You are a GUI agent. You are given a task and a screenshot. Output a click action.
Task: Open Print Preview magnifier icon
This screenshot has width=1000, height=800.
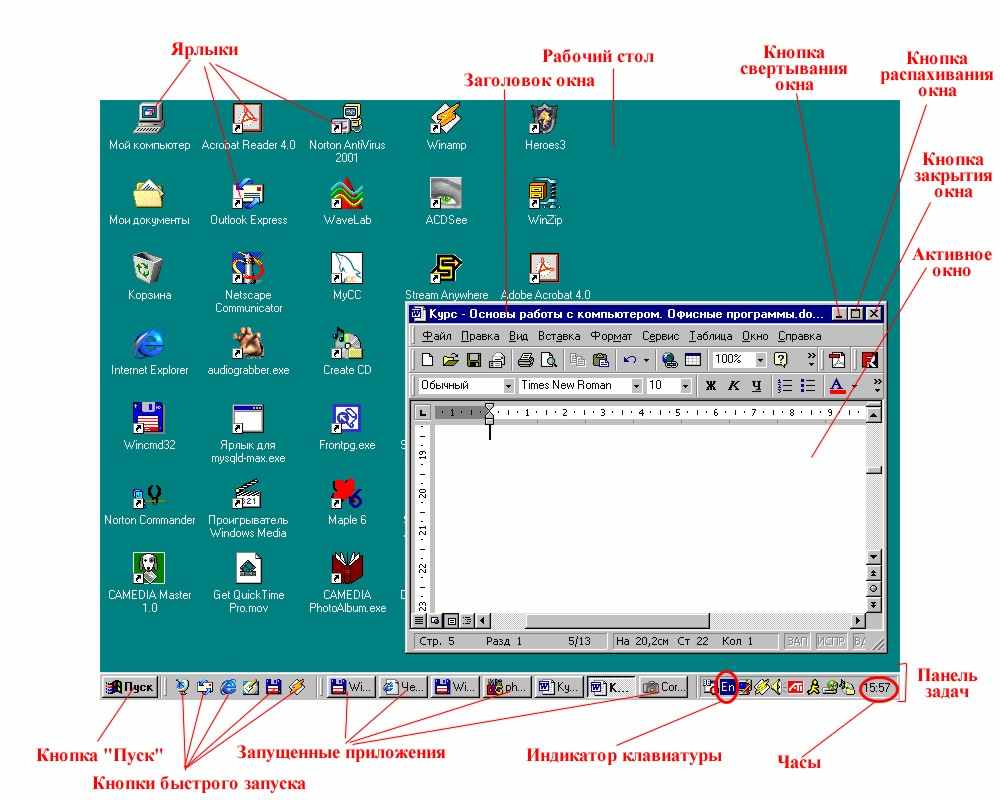click(548, 360)
